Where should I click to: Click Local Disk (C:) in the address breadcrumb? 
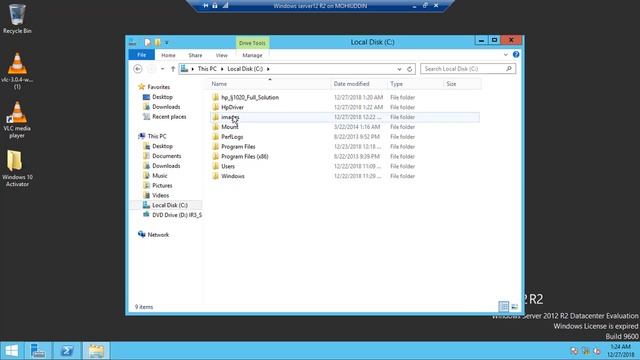click(245, 69)
